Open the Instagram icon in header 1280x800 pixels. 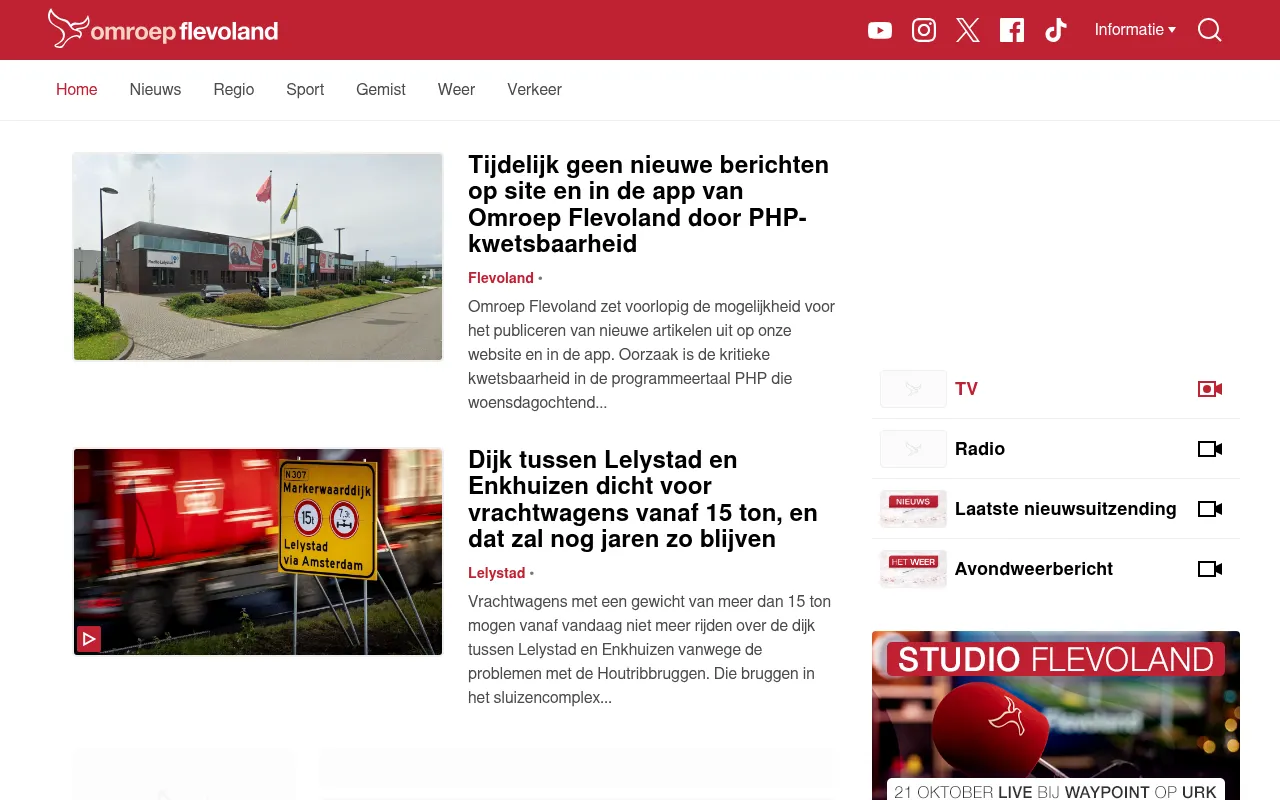point(924,30)
